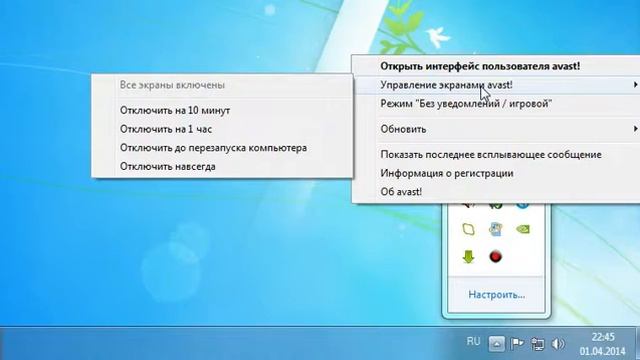Expand the submenu arrow next to 'Обновить'

635,129
